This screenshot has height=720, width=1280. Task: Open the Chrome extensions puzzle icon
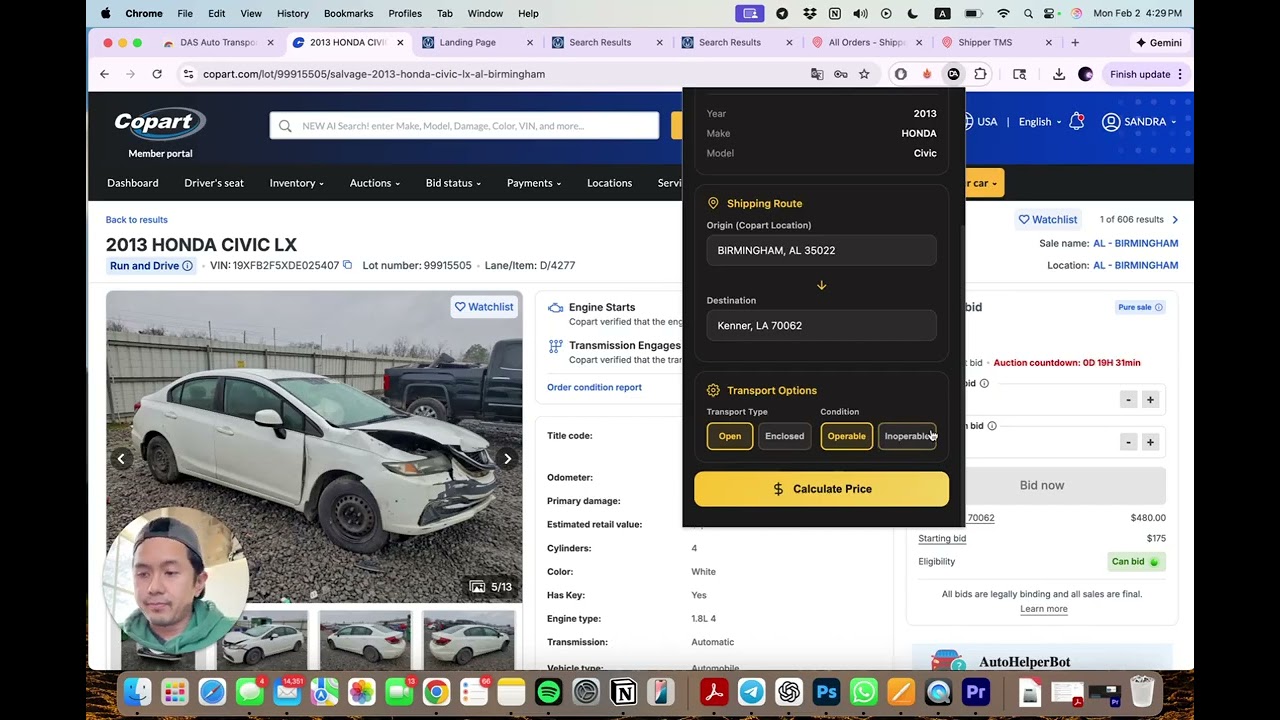(x=980, y=74)
